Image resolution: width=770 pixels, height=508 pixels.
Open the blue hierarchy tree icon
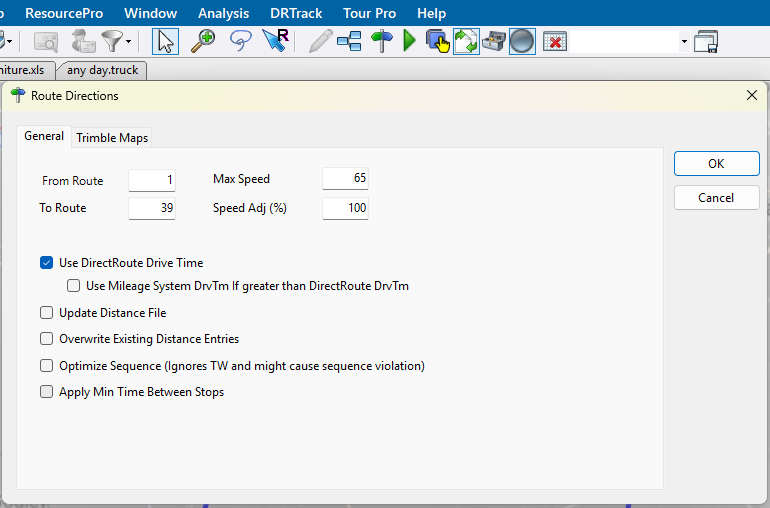[x=349, y=41]
